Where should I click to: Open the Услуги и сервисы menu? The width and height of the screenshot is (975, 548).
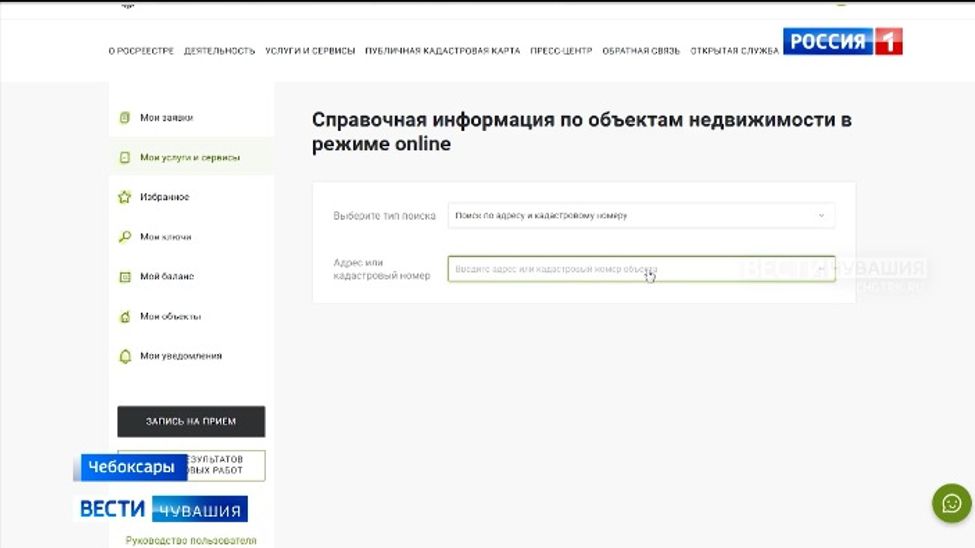(310, 51)
